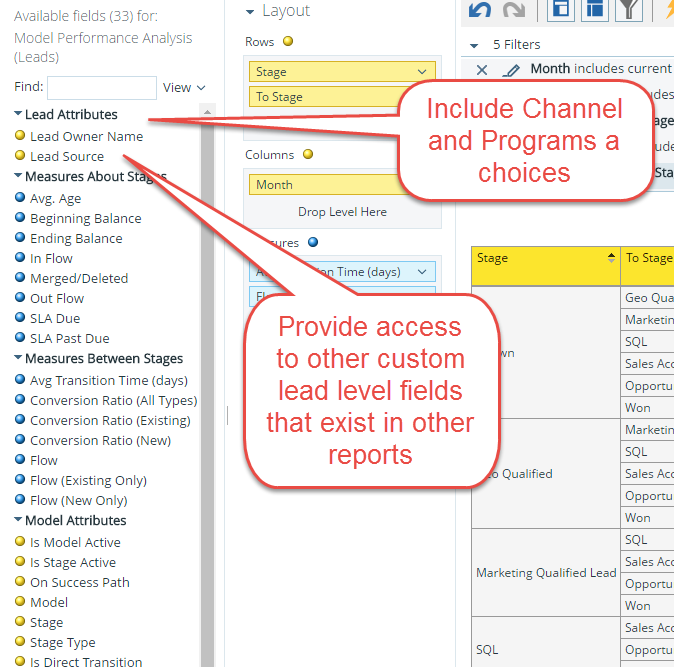674x667 pixels.
Task: Open the View dropdown menu
Action: pos(184,88)
